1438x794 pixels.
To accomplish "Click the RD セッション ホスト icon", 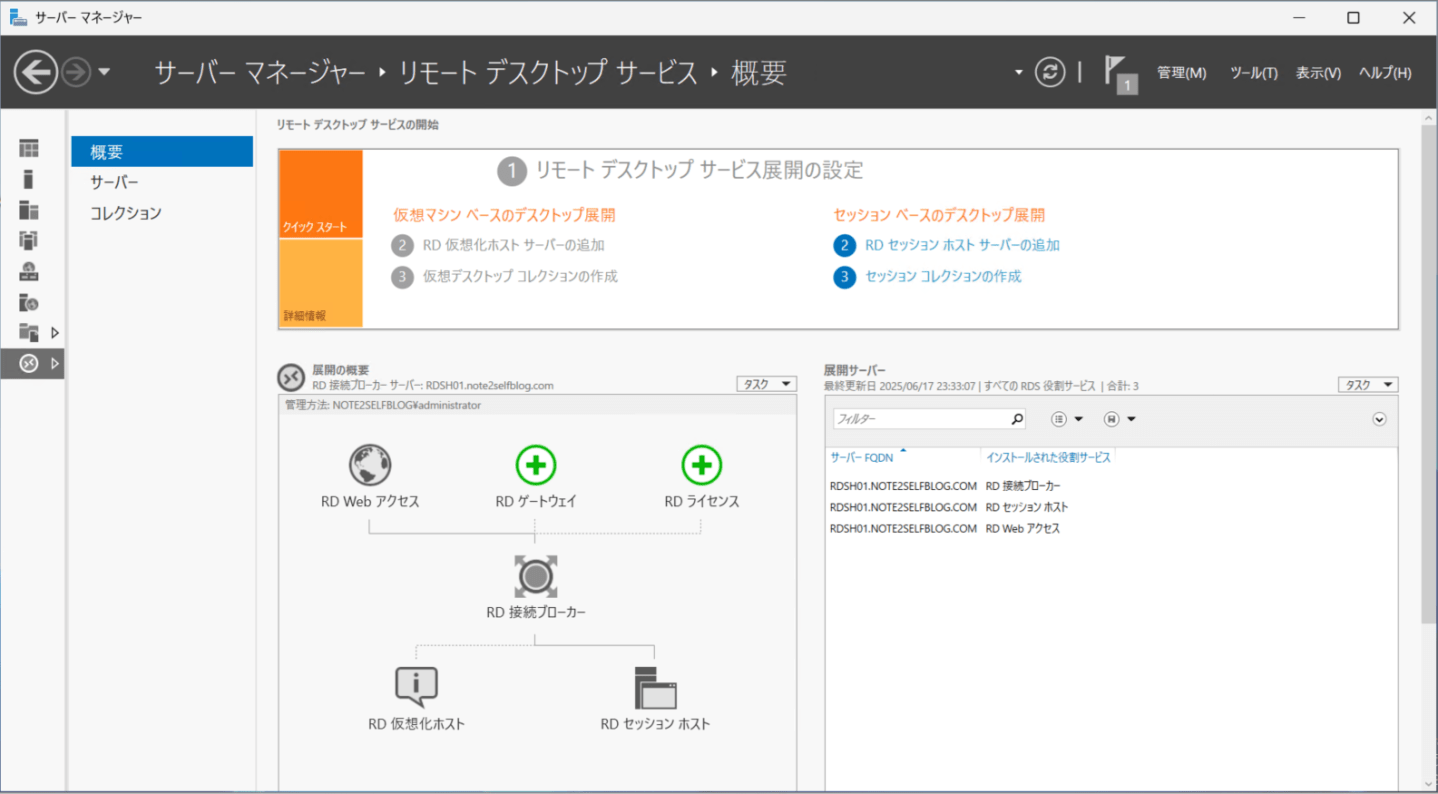I will 656,686.
